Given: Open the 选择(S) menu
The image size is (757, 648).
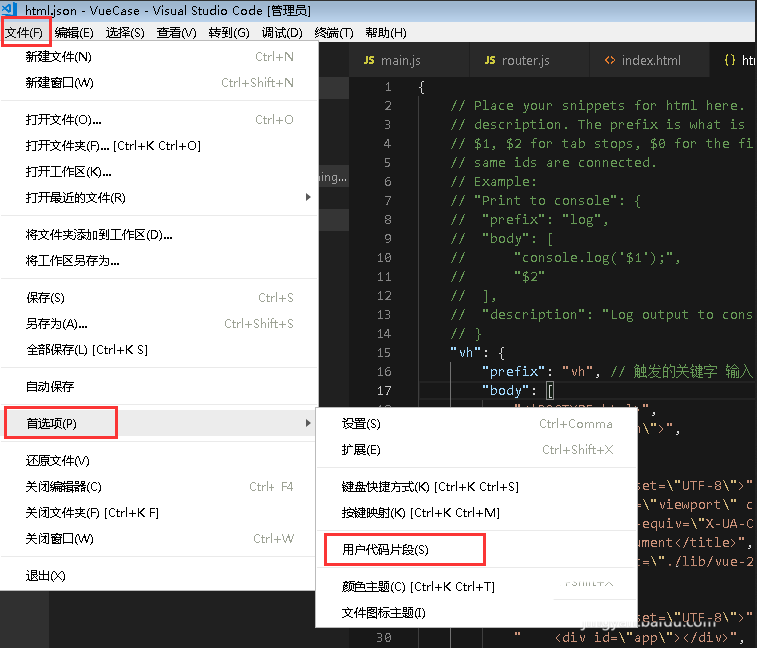Looking at the screenshot, I should pyautogui.click(x=125, y=33).
